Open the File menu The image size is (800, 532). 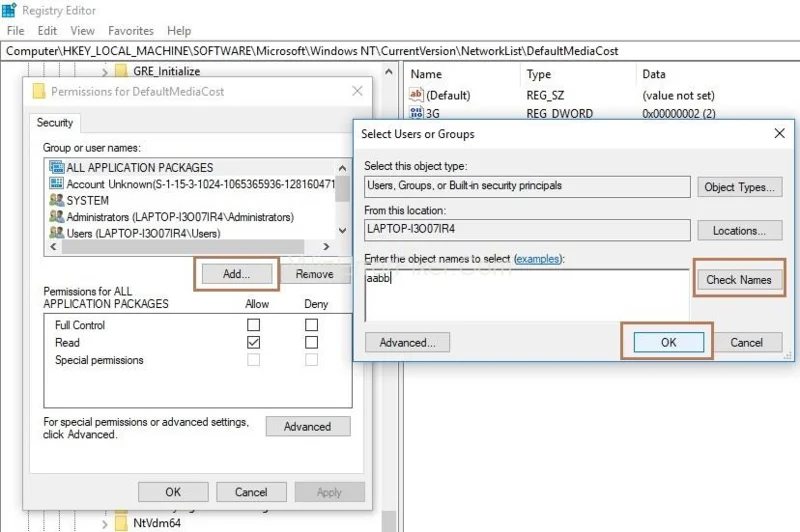click(15, 31)
